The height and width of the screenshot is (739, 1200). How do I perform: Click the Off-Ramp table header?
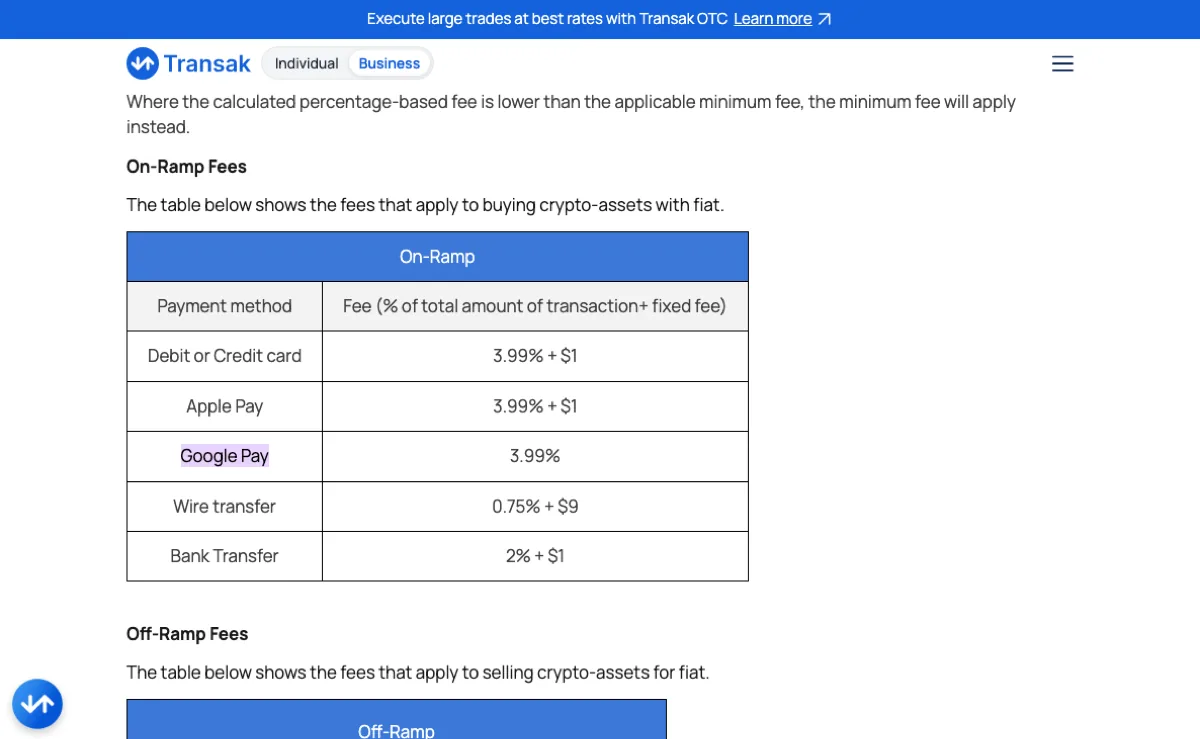(396, 720)
